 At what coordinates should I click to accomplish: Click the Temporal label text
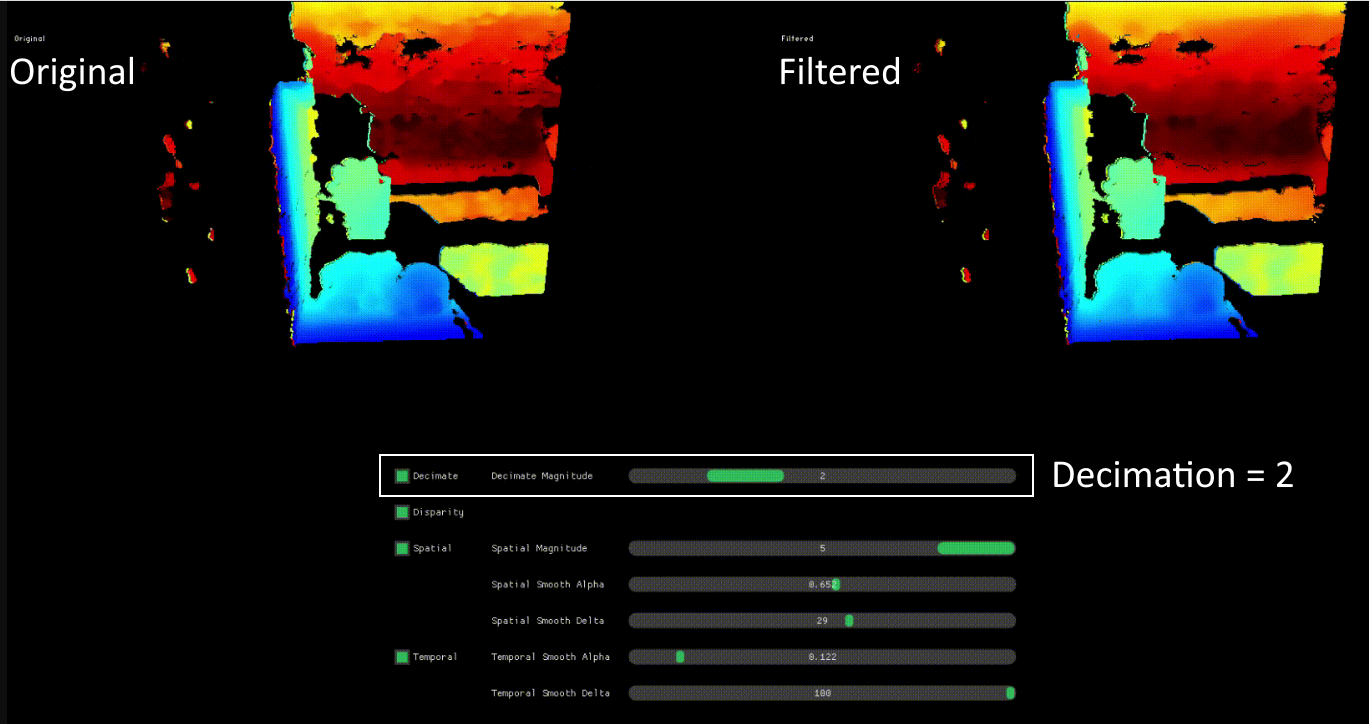tap(434, 657)
